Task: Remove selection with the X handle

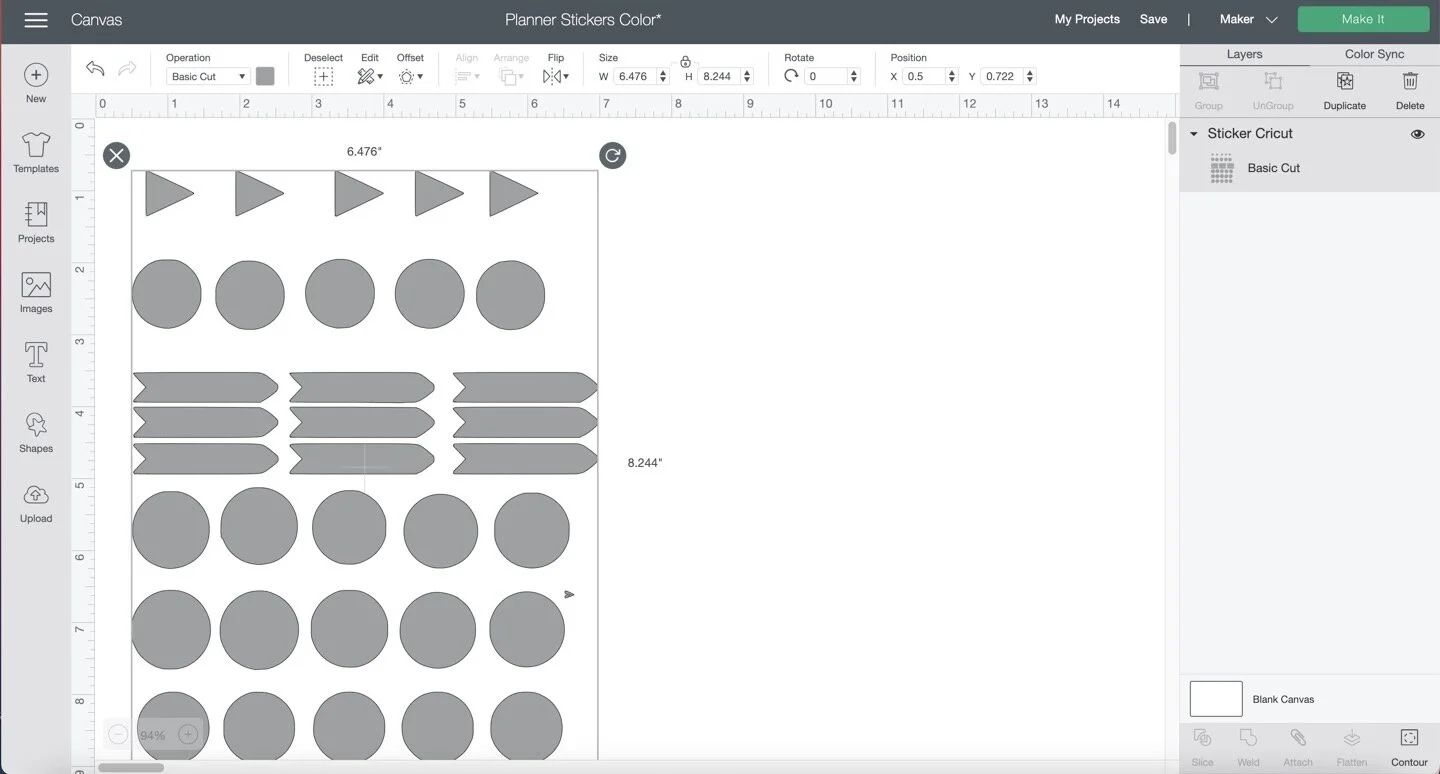Action: coord(116,155)
